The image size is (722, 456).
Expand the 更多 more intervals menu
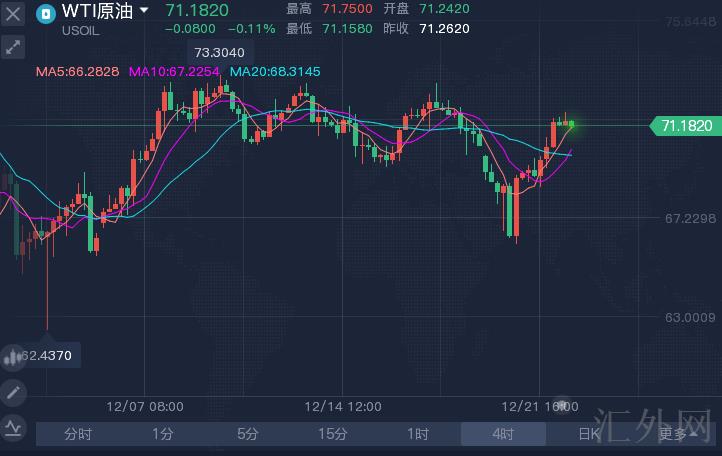[x=677, y=434]
